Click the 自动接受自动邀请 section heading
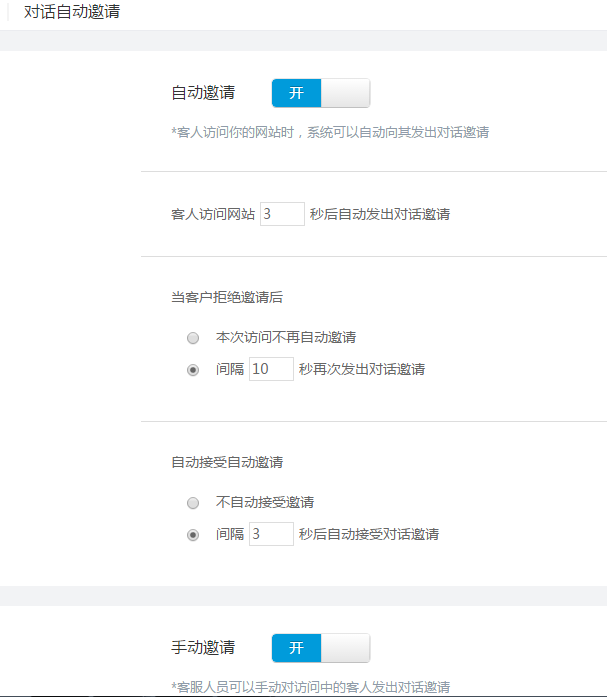This screenshot has width=607, height=697. (x=226, y=462)
